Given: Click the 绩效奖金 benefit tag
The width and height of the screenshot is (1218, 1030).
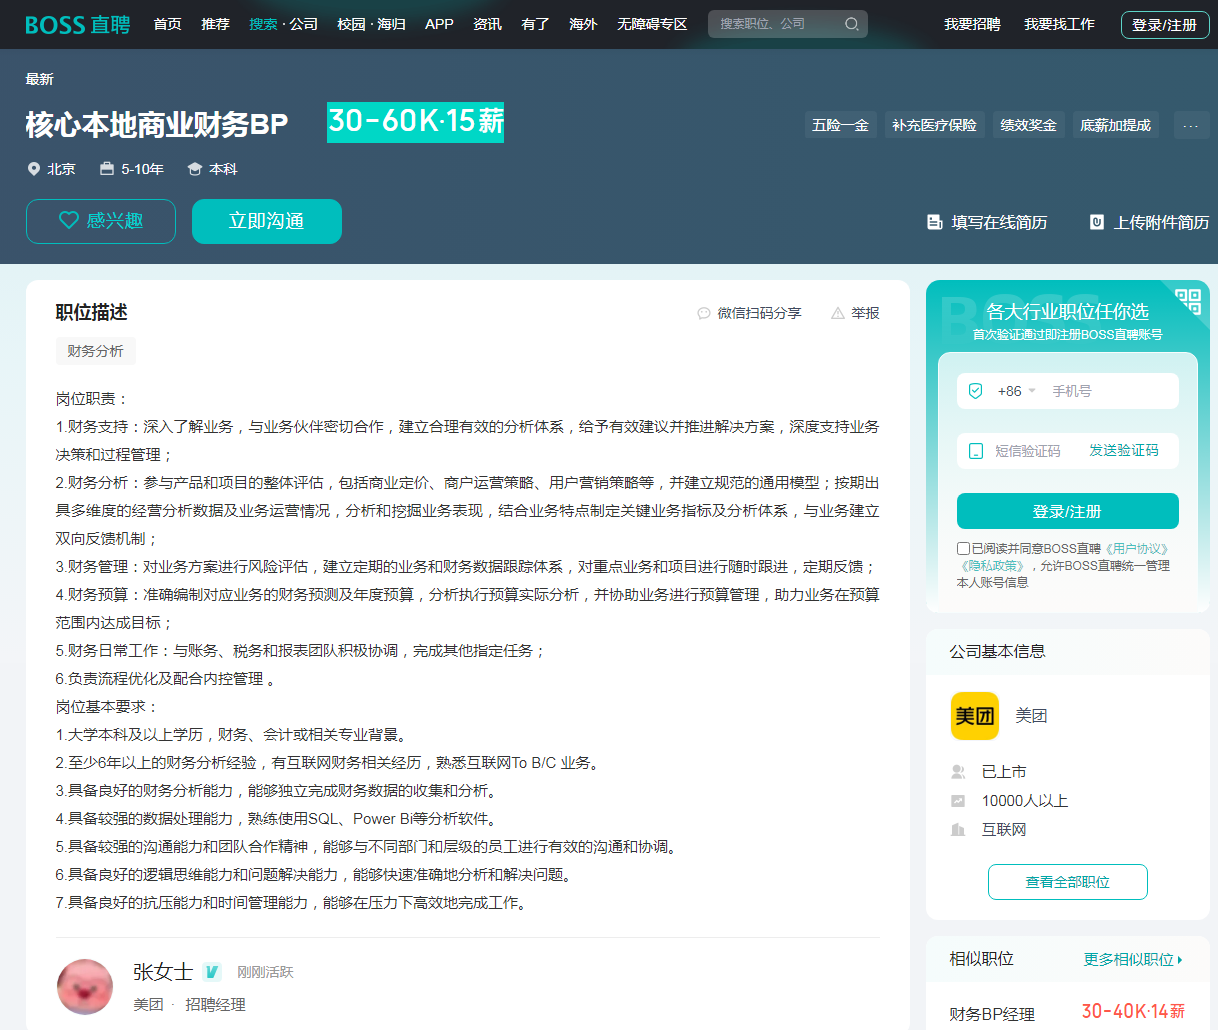Looking at the screenshot, I should [x=1029, y=125].
